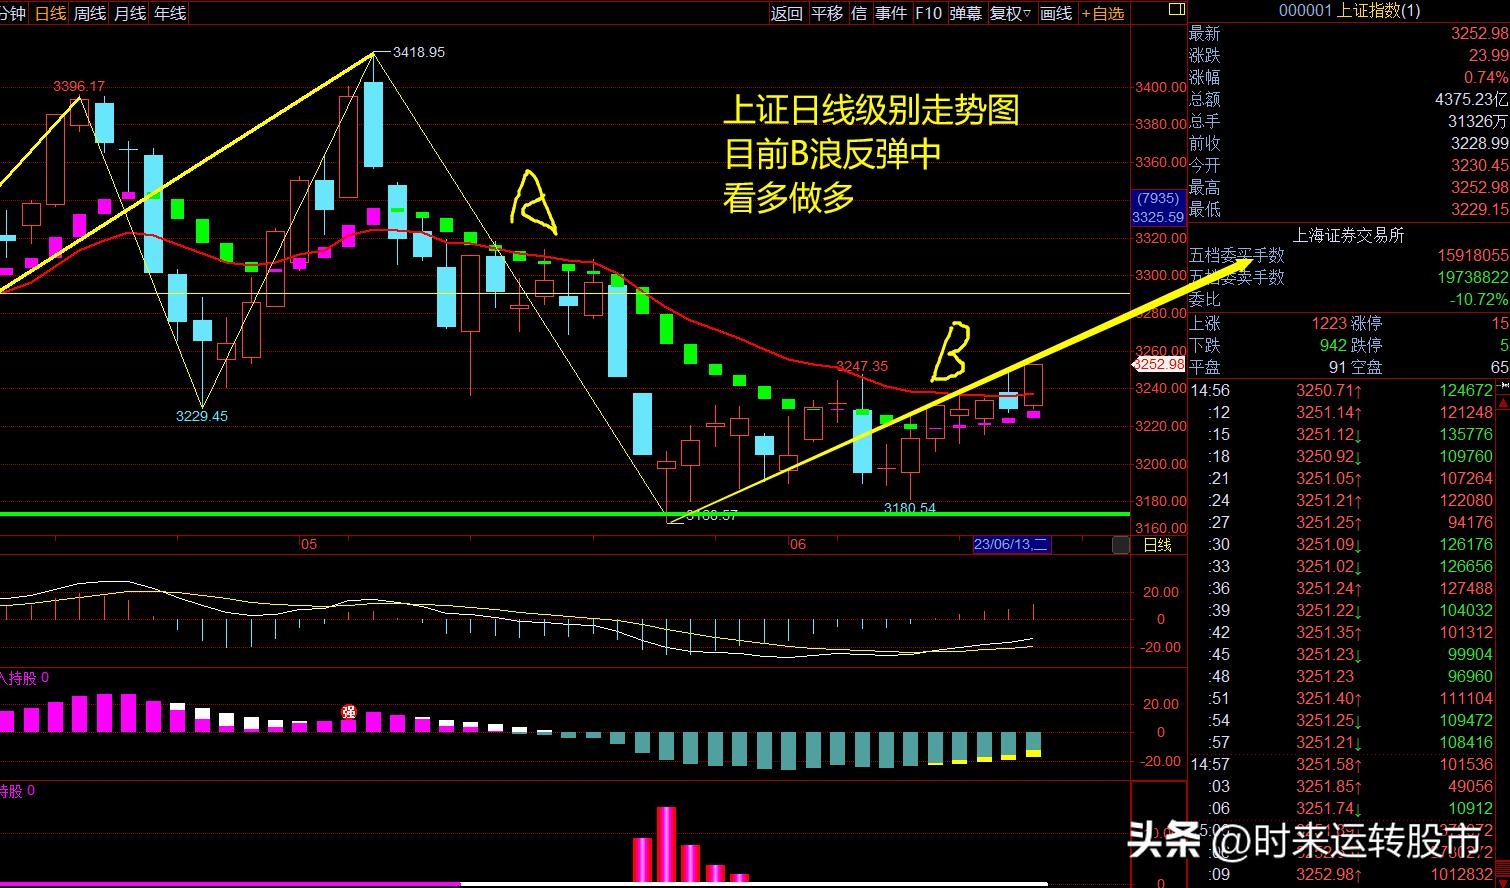Open F10 stock fundamentals
The image size is (1510, 888).
click(930, 14)
